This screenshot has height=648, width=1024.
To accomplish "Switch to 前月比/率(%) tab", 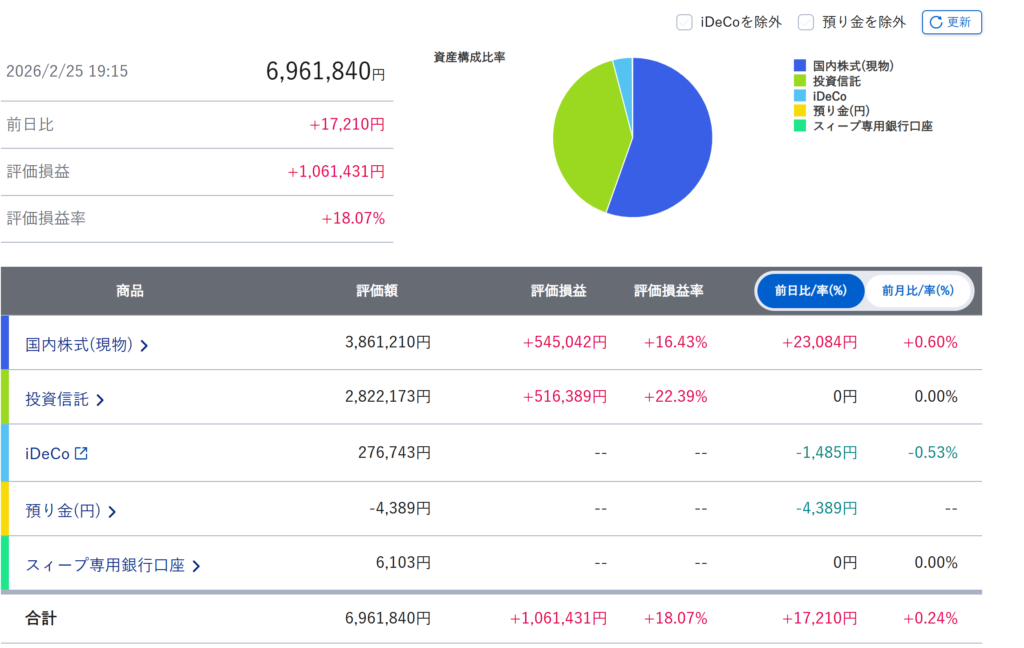I will tap(917, 291).
